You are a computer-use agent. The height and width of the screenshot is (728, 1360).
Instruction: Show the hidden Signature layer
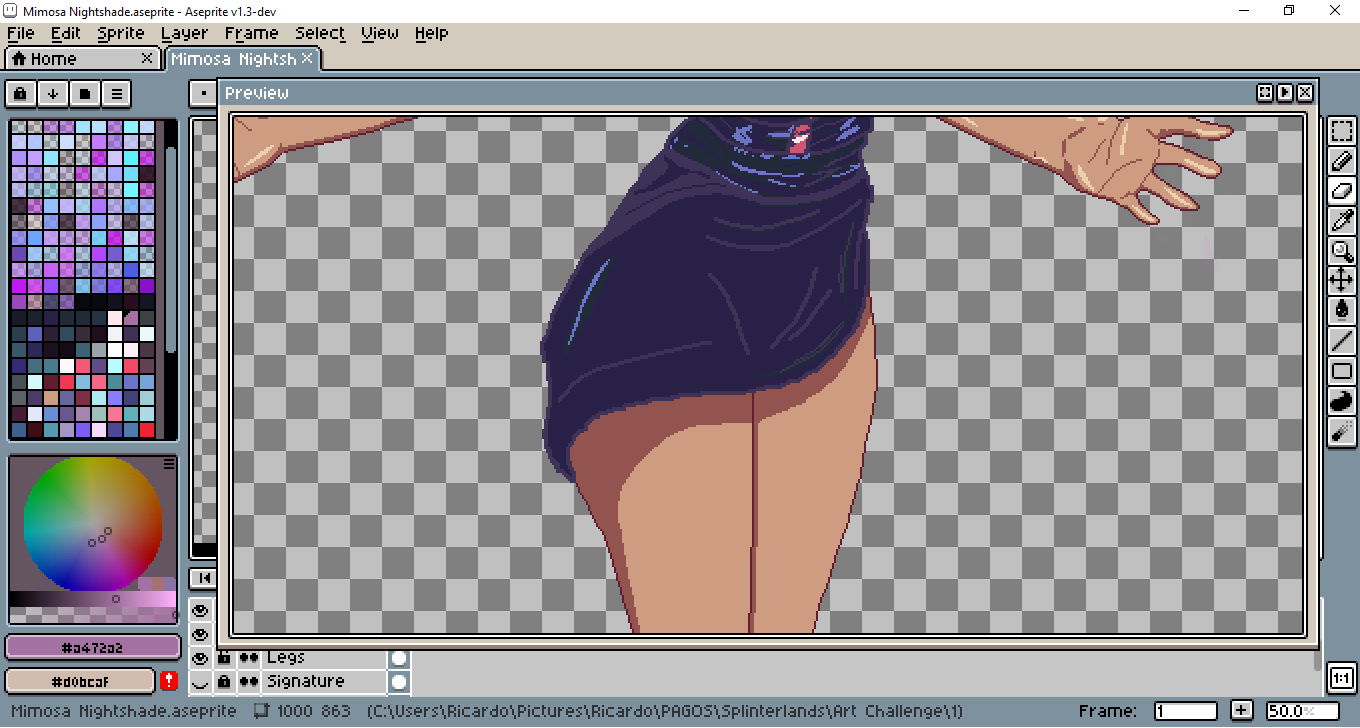click(200, 682)
